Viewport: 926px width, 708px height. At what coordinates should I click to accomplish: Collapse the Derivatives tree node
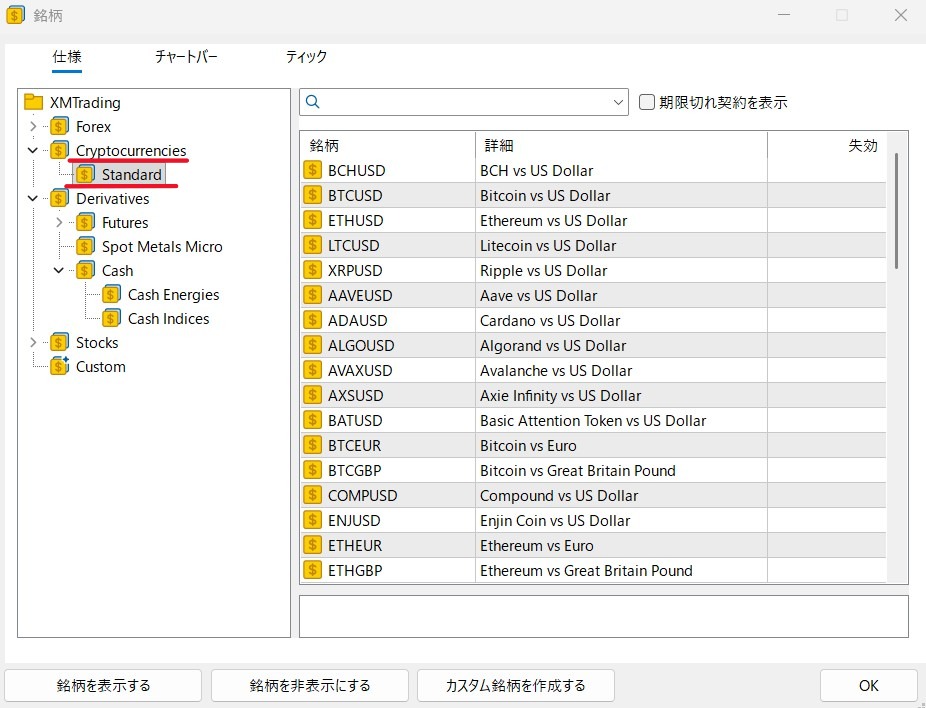pos(33,198)
